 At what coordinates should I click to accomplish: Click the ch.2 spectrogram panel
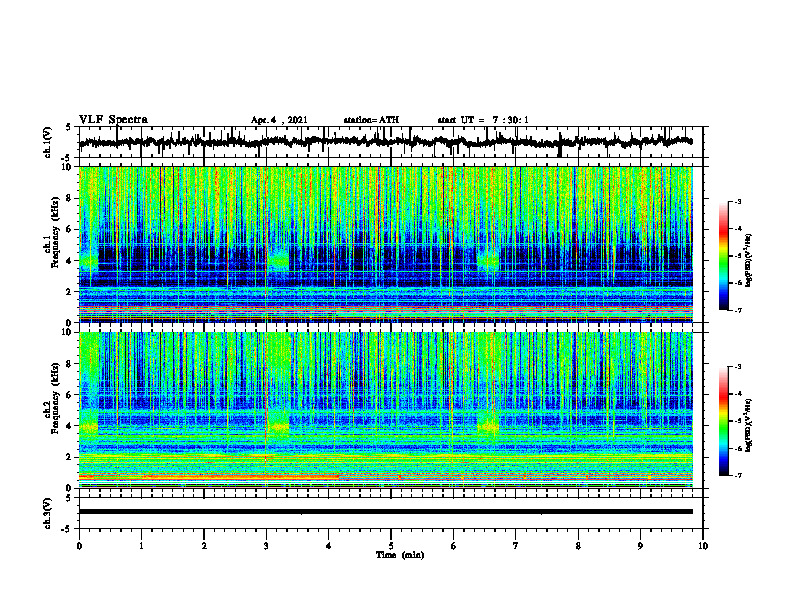coord(386,410)
